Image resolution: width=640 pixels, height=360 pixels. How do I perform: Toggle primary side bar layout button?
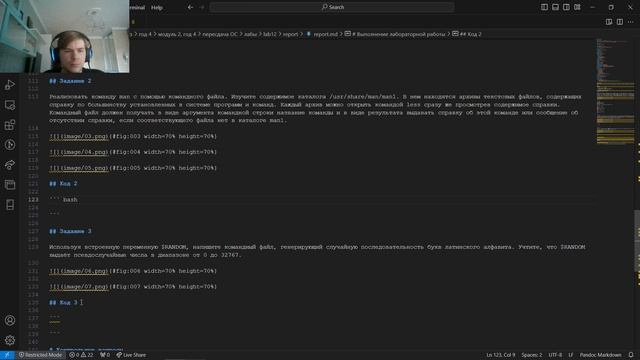tap(544, 7)
